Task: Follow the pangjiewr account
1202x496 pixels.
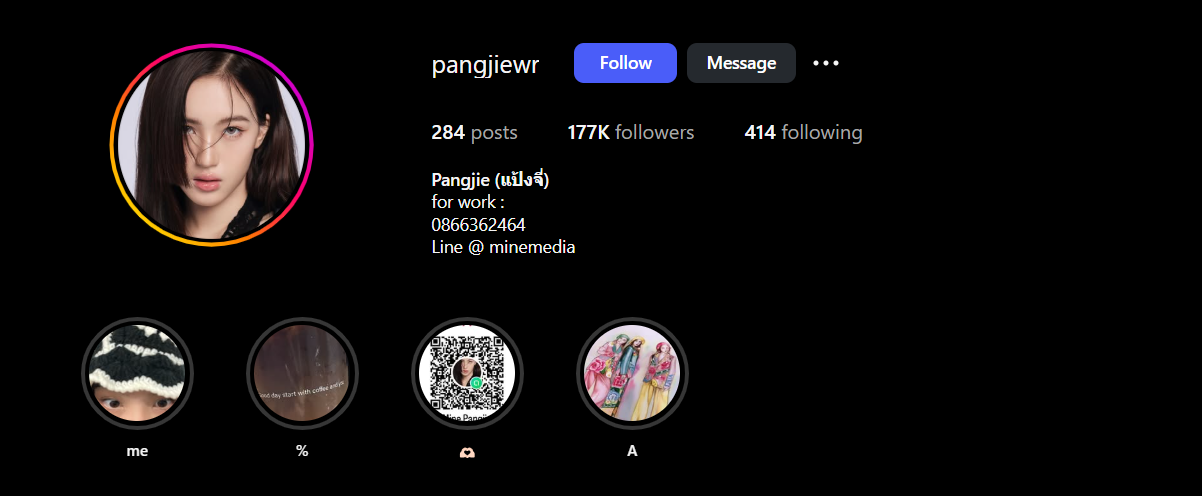Action: (x=625, y=63)
